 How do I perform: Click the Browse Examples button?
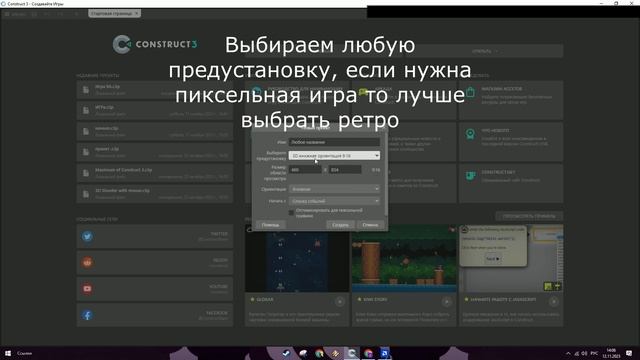(529, 216)
